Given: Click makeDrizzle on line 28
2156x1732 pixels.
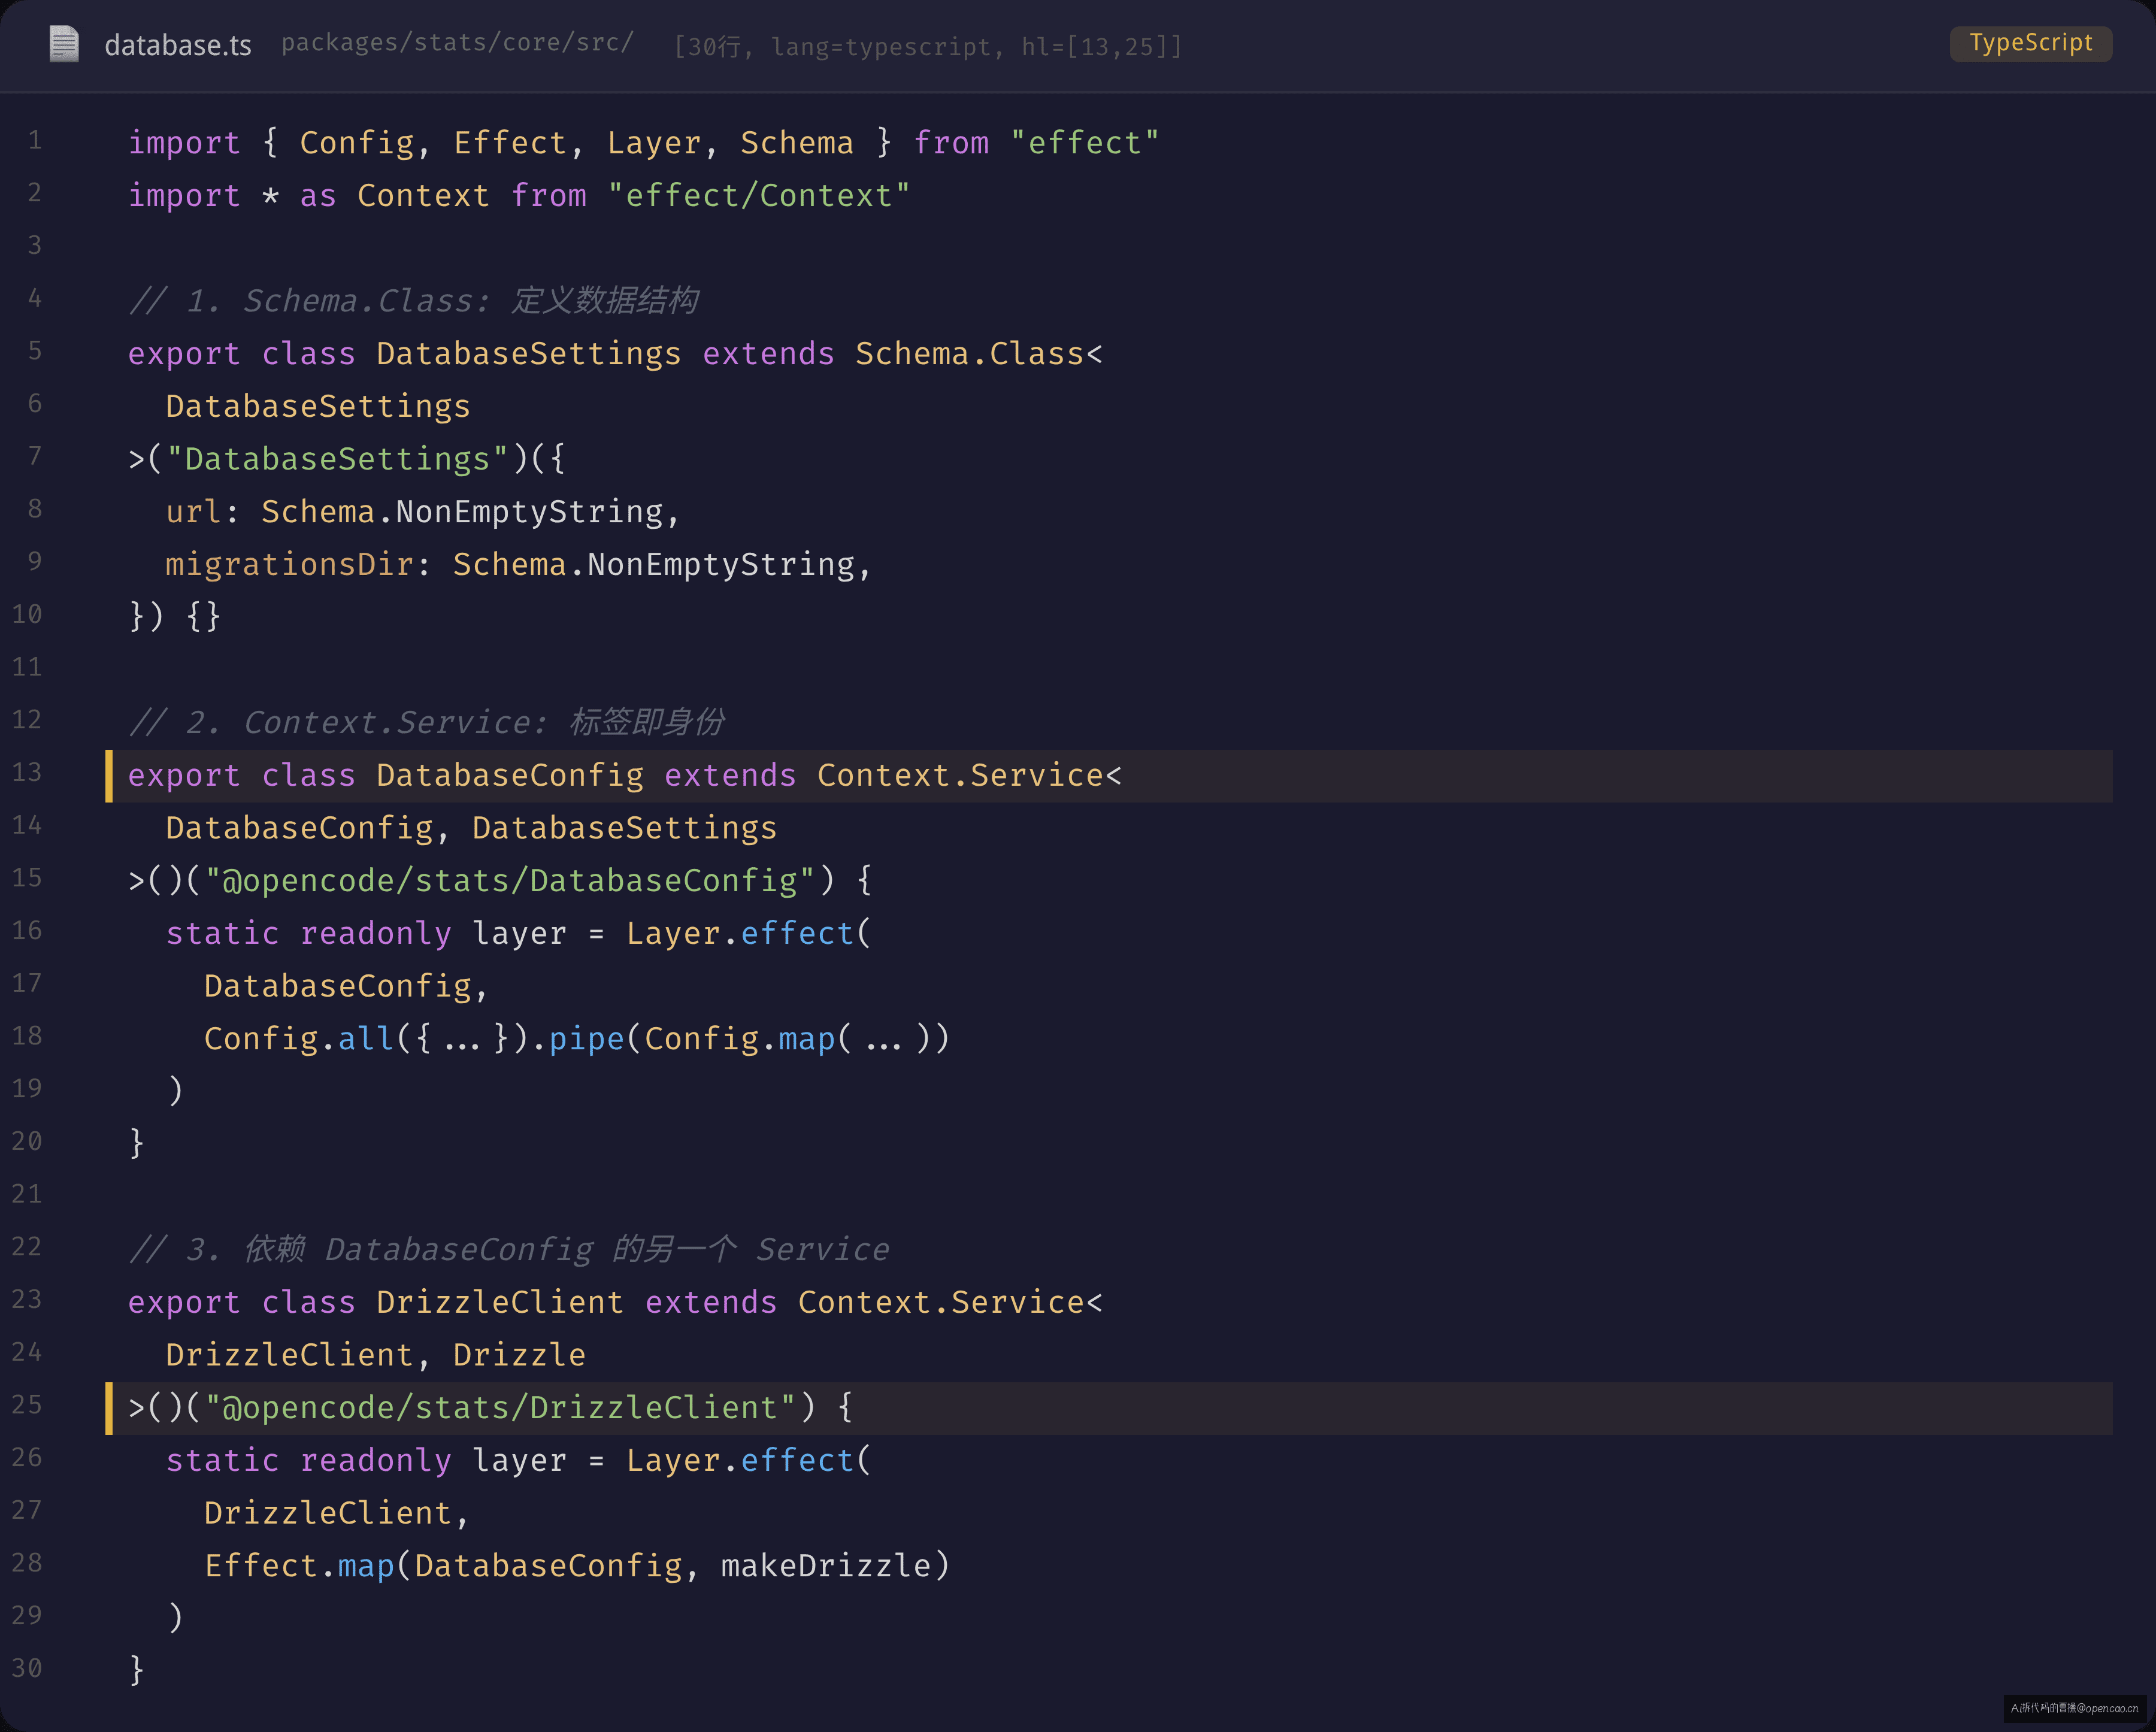Looking at the screenshot, I should [x=826, y=1566].
